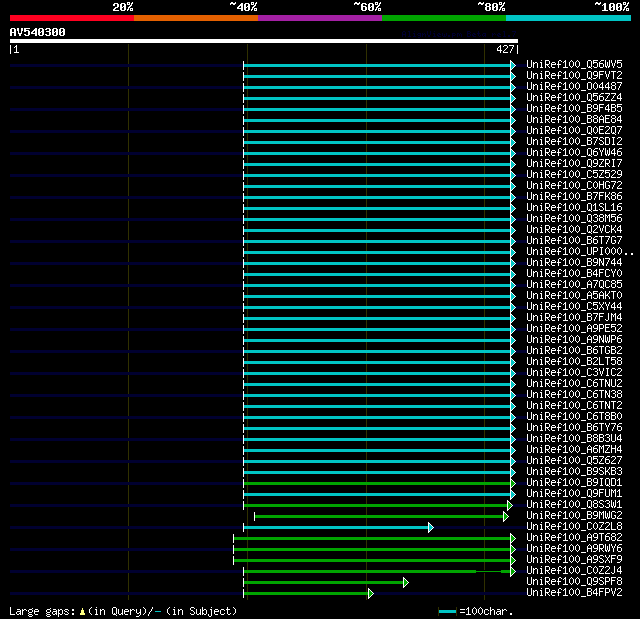The image size is (640, 619).
Task: Select UniRef100_Q0E2Q7 in hit list
Action: point(574,131)
